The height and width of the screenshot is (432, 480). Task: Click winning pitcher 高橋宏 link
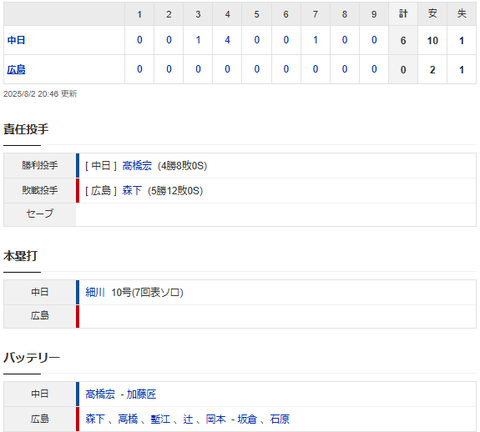pyautogui.click(x=137, y=166)
